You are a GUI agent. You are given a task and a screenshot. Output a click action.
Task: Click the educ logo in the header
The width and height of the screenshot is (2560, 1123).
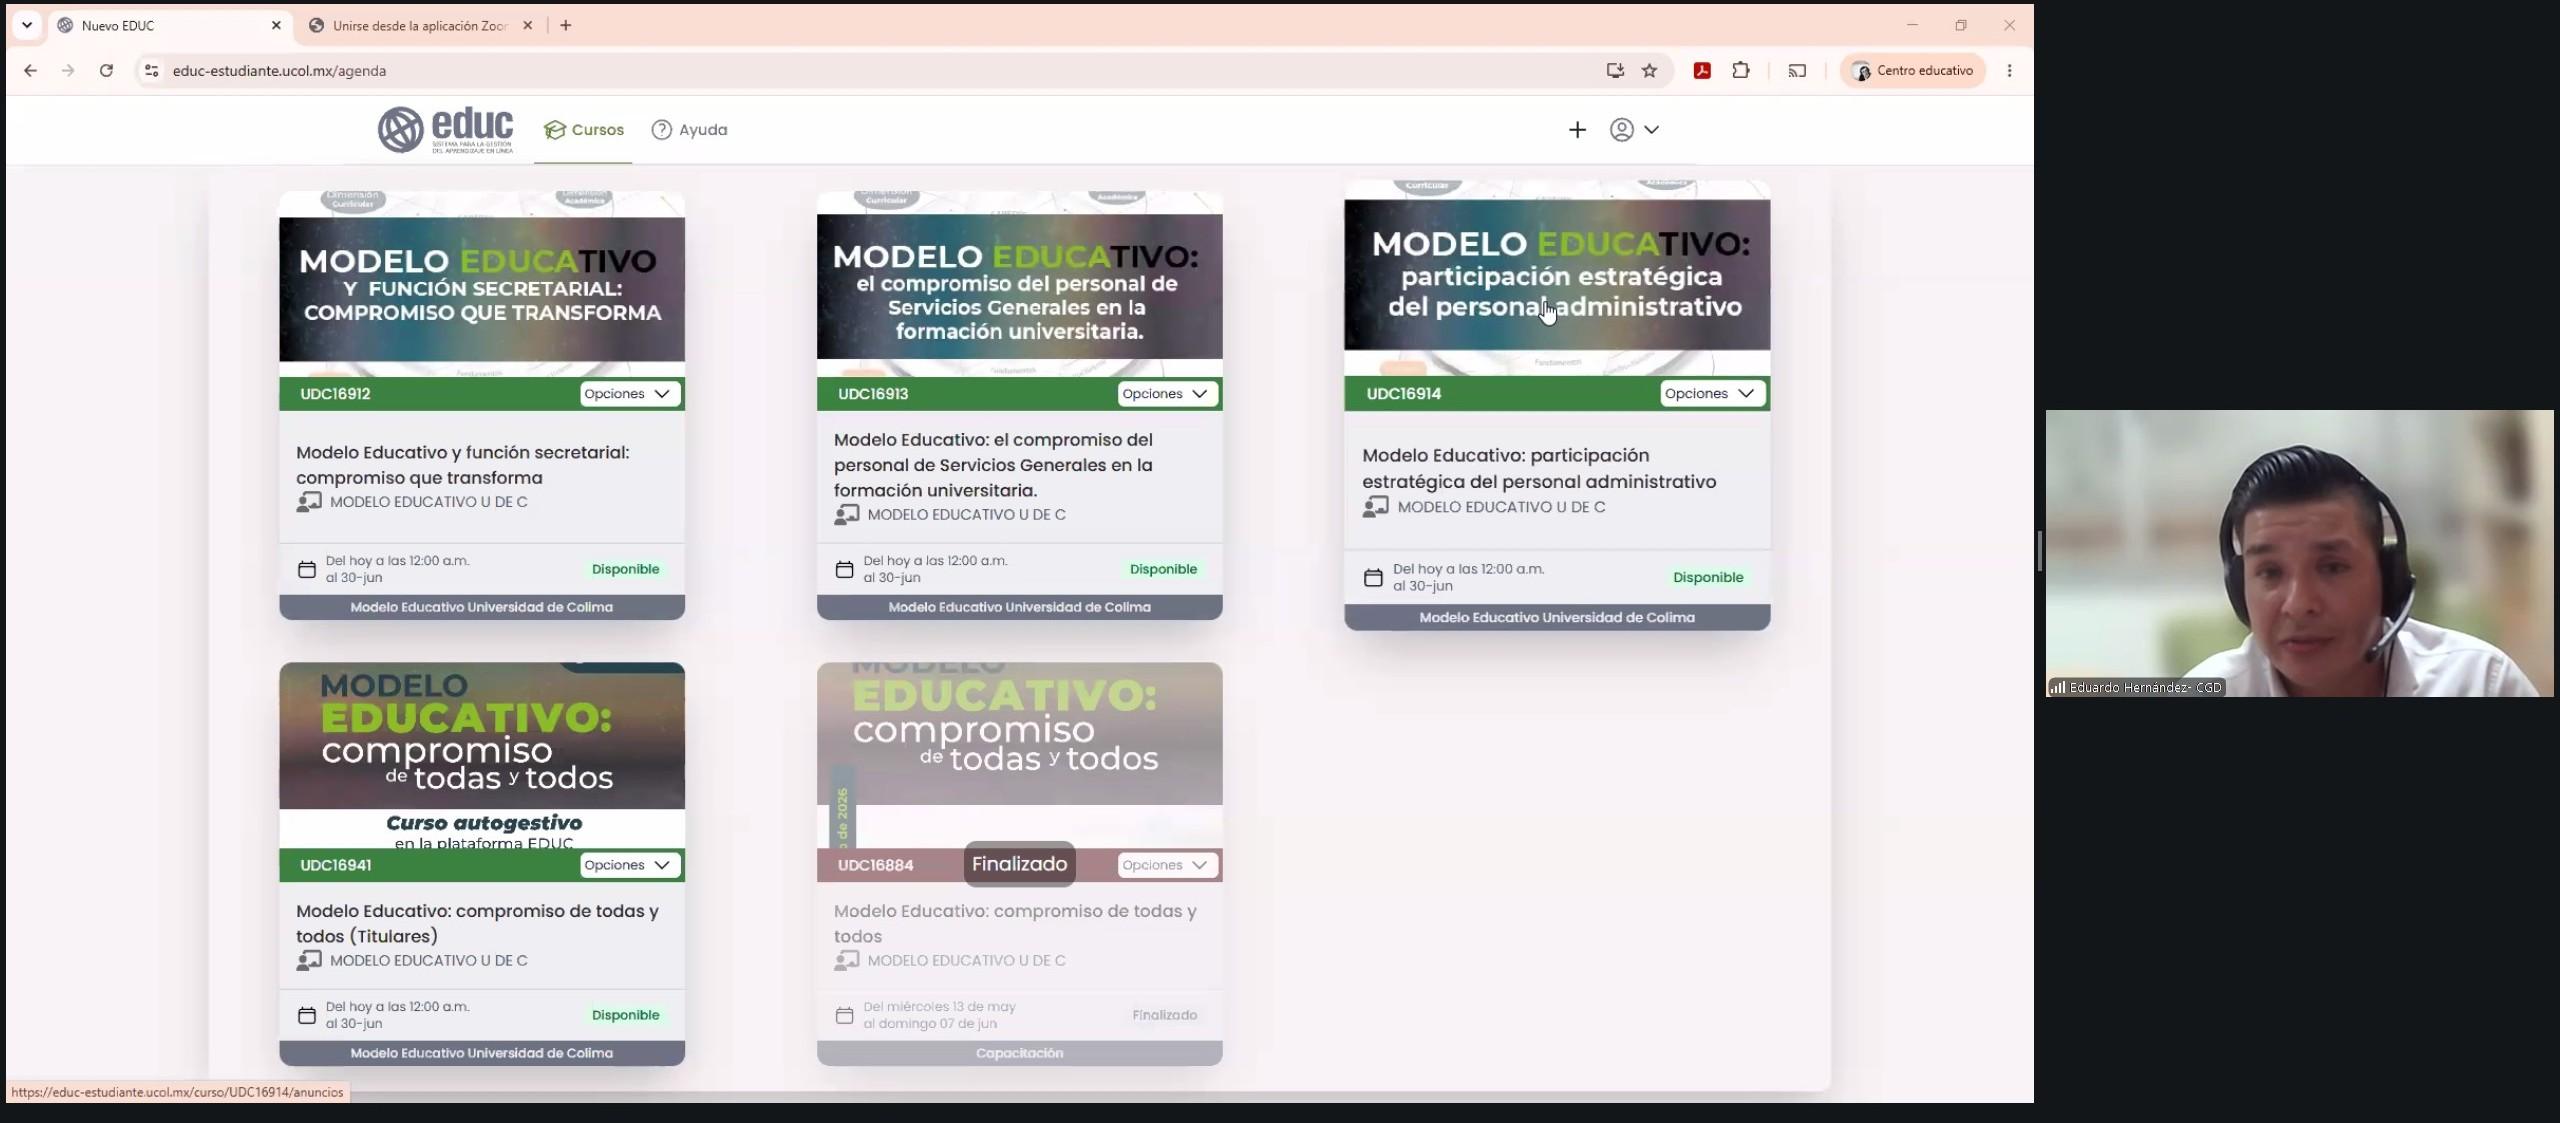[445, 130]
